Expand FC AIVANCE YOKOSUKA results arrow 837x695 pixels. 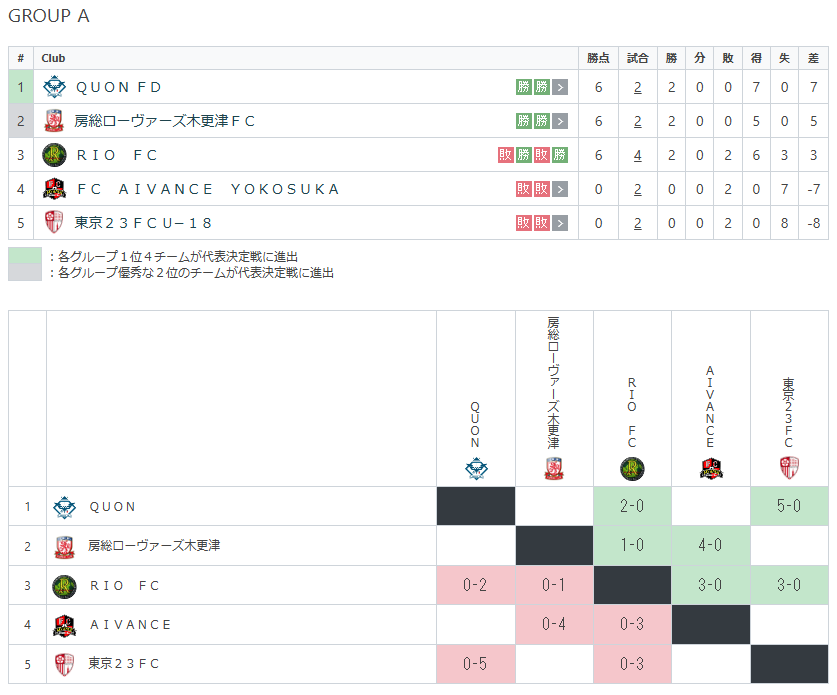pyautogui.click(x=560, y=189)
